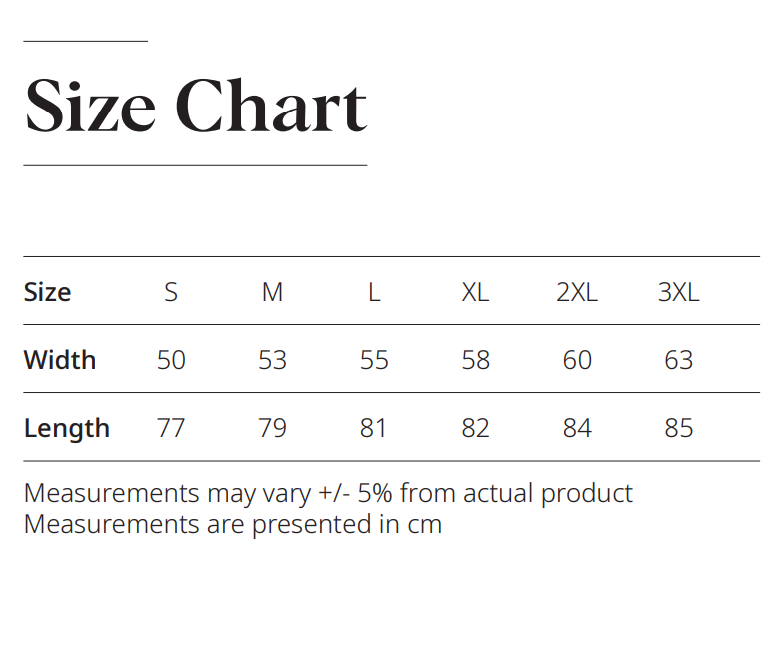Select the 2XL size column header
The width and height of the screenshot is (767, 669).
[x=577, y=292]
